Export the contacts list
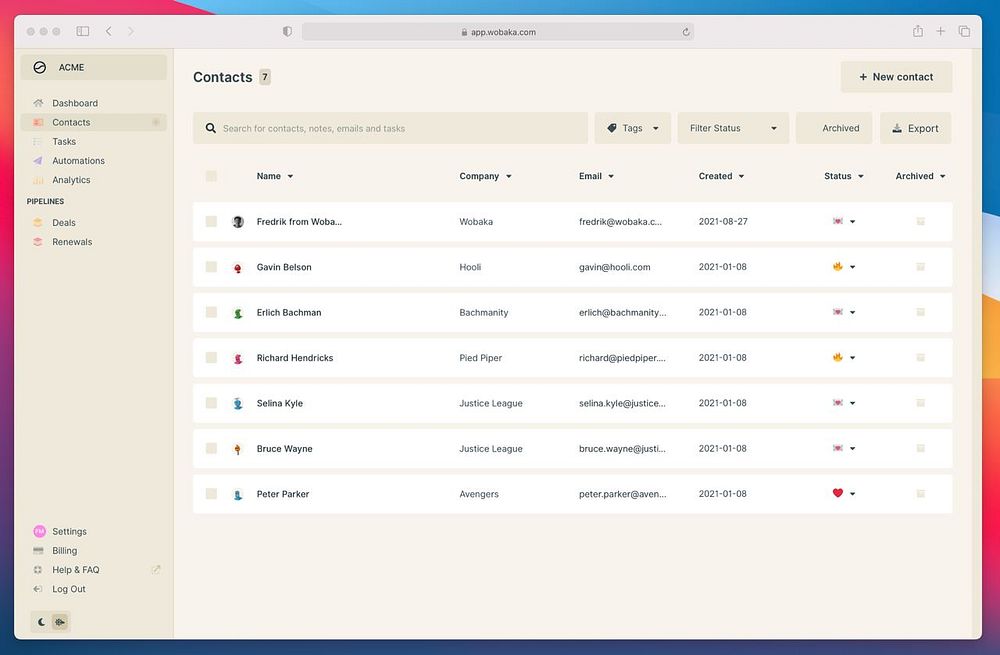This screenshot has width=1000, height=655. [915, 128]
